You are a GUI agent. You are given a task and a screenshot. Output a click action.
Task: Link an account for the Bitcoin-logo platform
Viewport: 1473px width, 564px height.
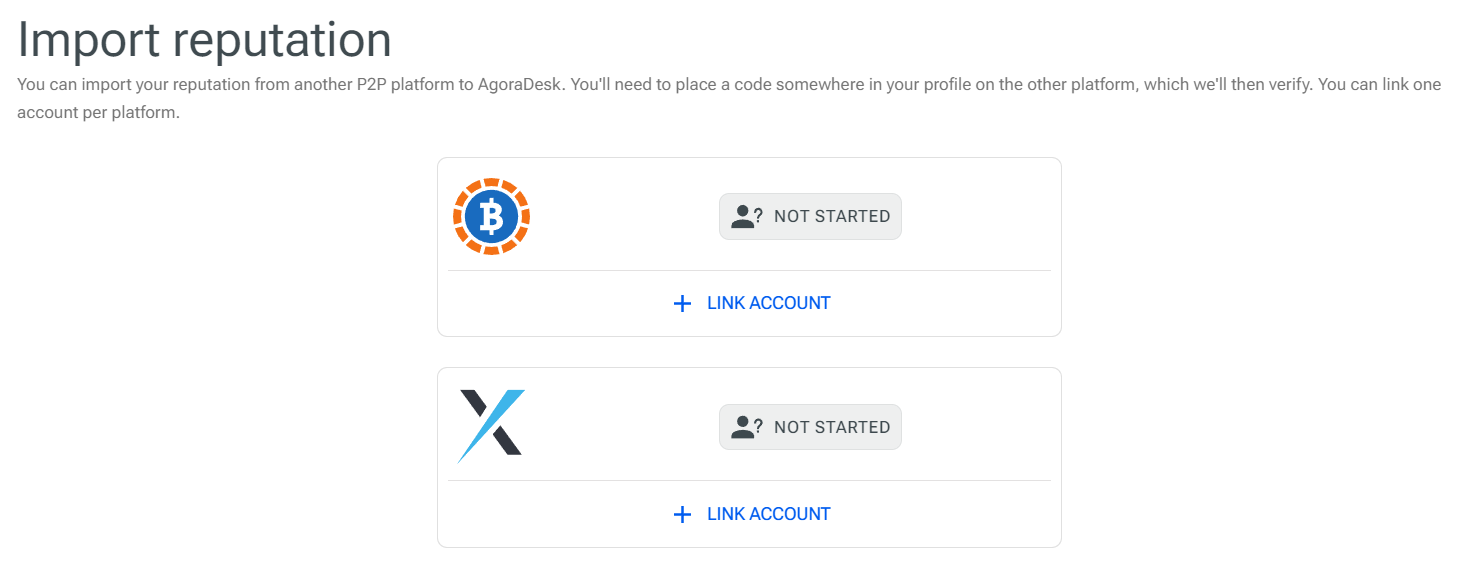(751, 303)
